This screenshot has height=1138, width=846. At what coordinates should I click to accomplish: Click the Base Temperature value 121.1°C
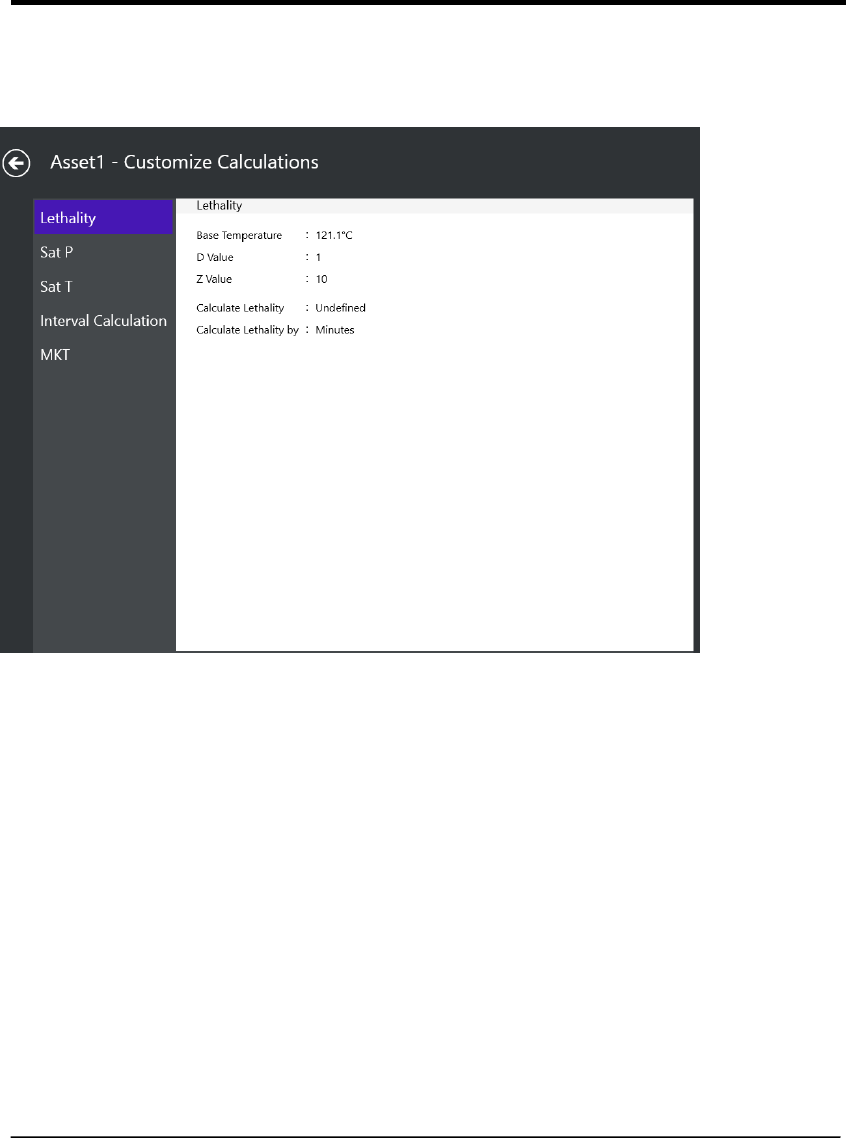click(334, 235)
